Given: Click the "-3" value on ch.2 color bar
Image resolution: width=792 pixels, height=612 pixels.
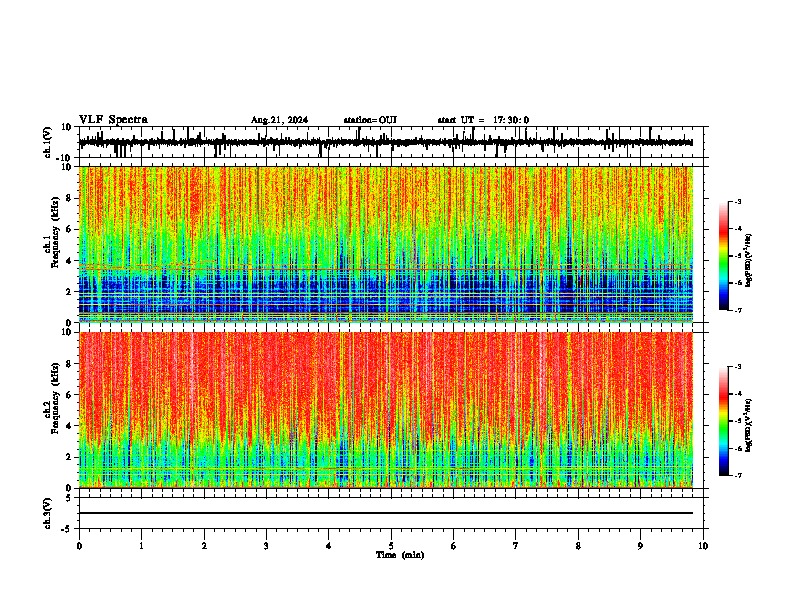Looking at the screenshot, I should pyautogui.click(x=738, y=367).
